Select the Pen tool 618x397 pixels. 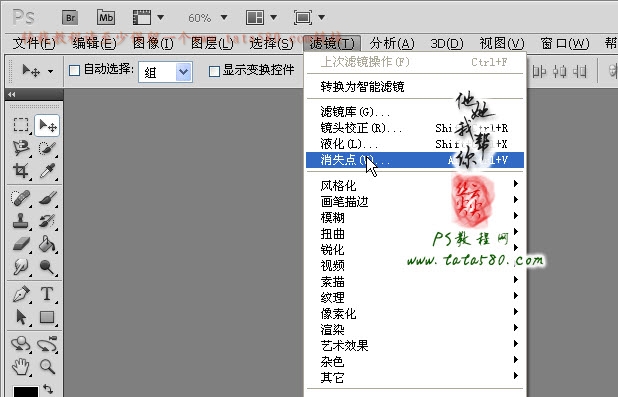[21, 294]
